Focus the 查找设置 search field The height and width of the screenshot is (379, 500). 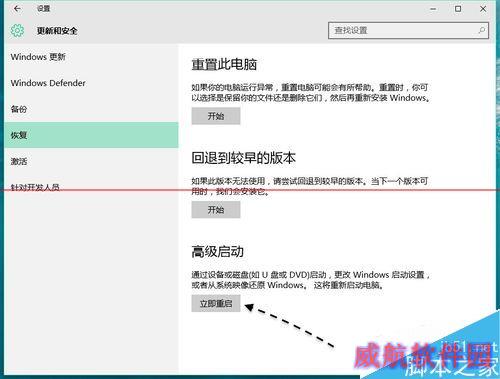408,31
